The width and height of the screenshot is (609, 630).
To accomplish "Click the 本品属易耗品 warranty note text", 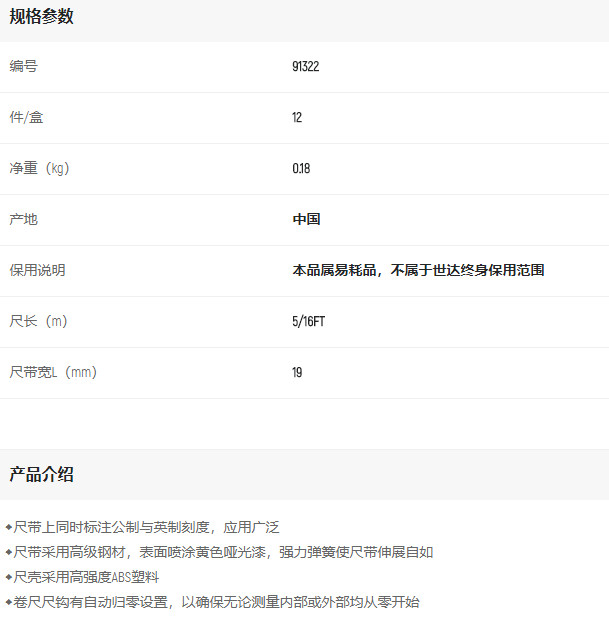I will (x=418, y=270).
